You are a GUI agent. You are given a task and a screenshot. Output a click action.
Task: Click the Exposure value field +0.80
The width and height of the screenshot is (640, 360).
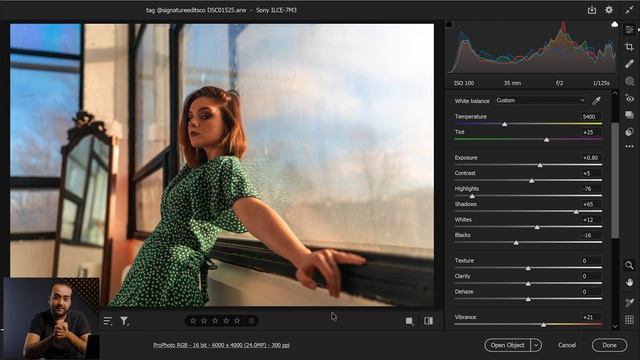[590, 158]
